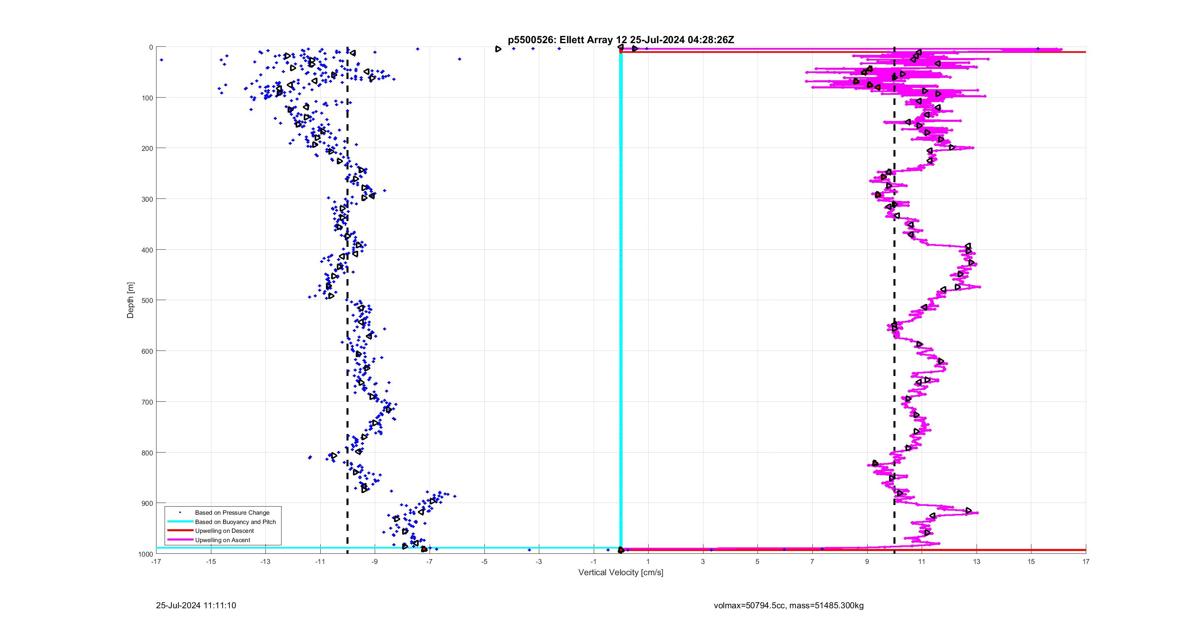Click the '400' depth tick label
The height and width of the screenshot is (622, 1200).
click(x=146, y=250)
